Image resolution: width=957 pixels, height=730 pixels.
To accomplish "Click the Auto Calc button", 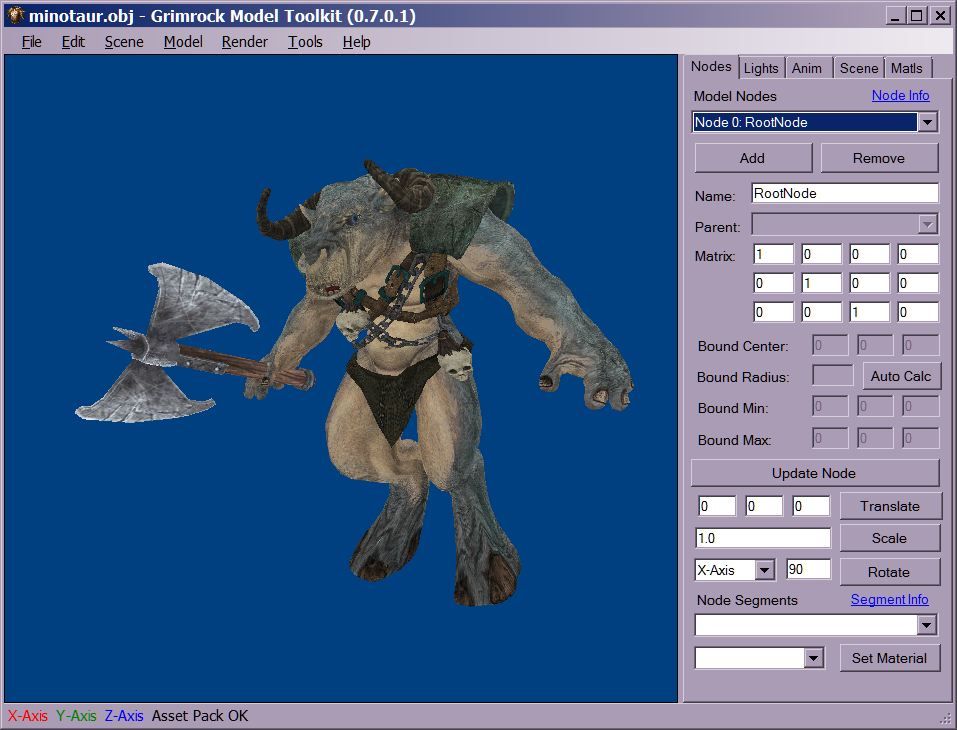I will (x=901, y=376).
